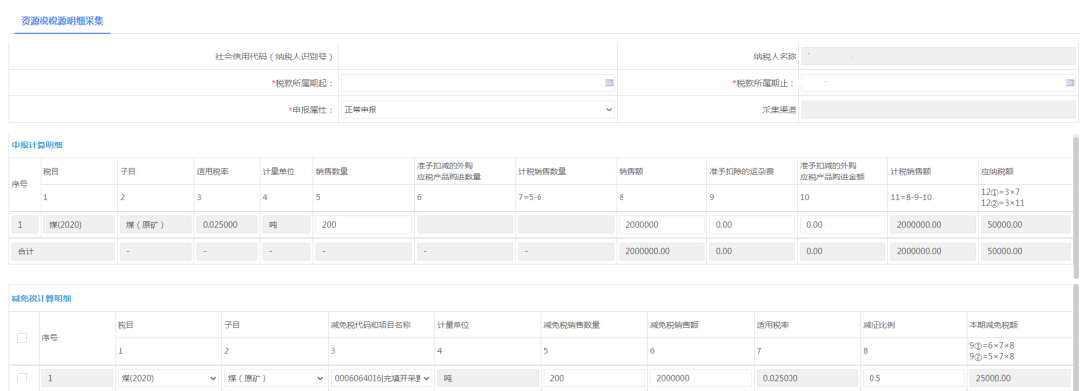Viewport: 1080px width, 391px height.
Task: Click 减免税计算明细 section heading
Action: pyautogui.click(x=42, y=298)
